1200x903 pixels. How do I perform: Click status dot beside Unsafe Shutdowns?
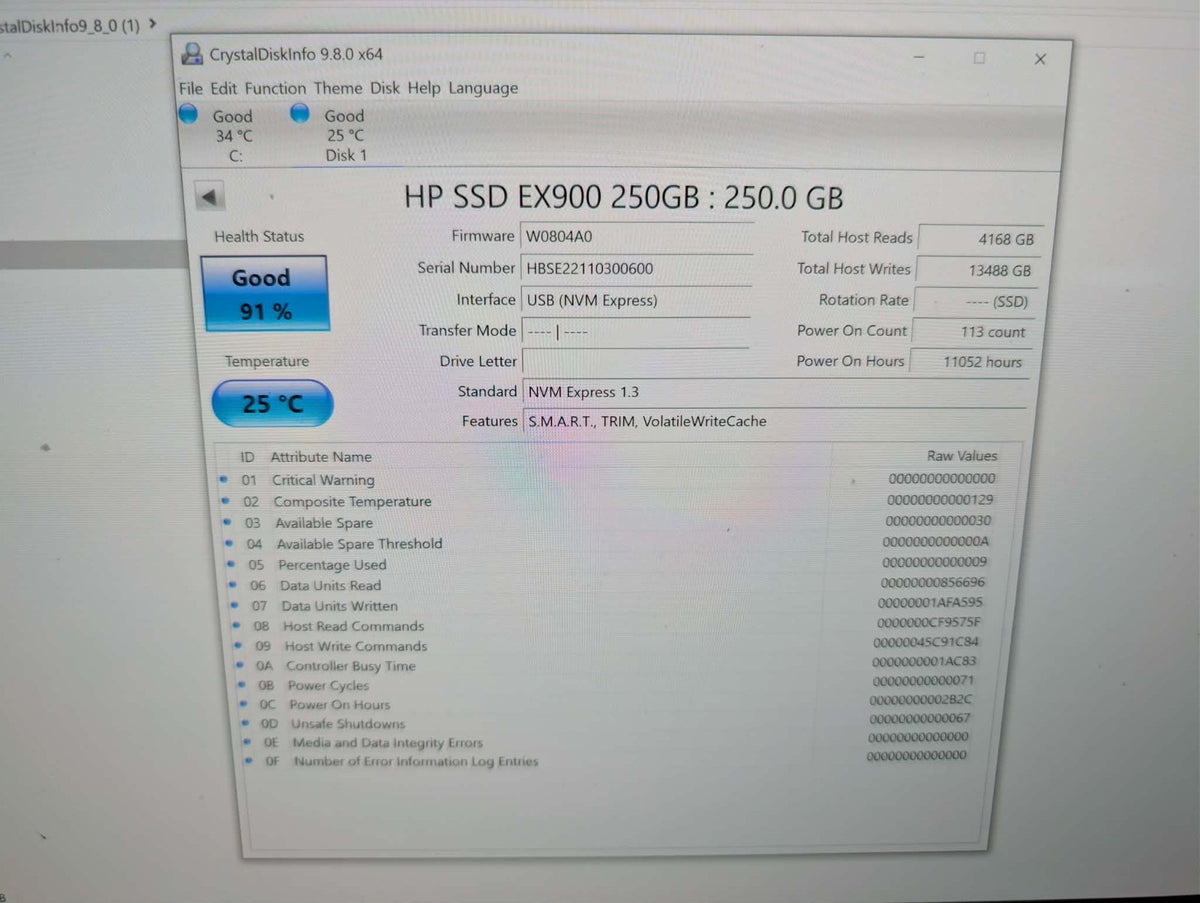coord(246,723)
